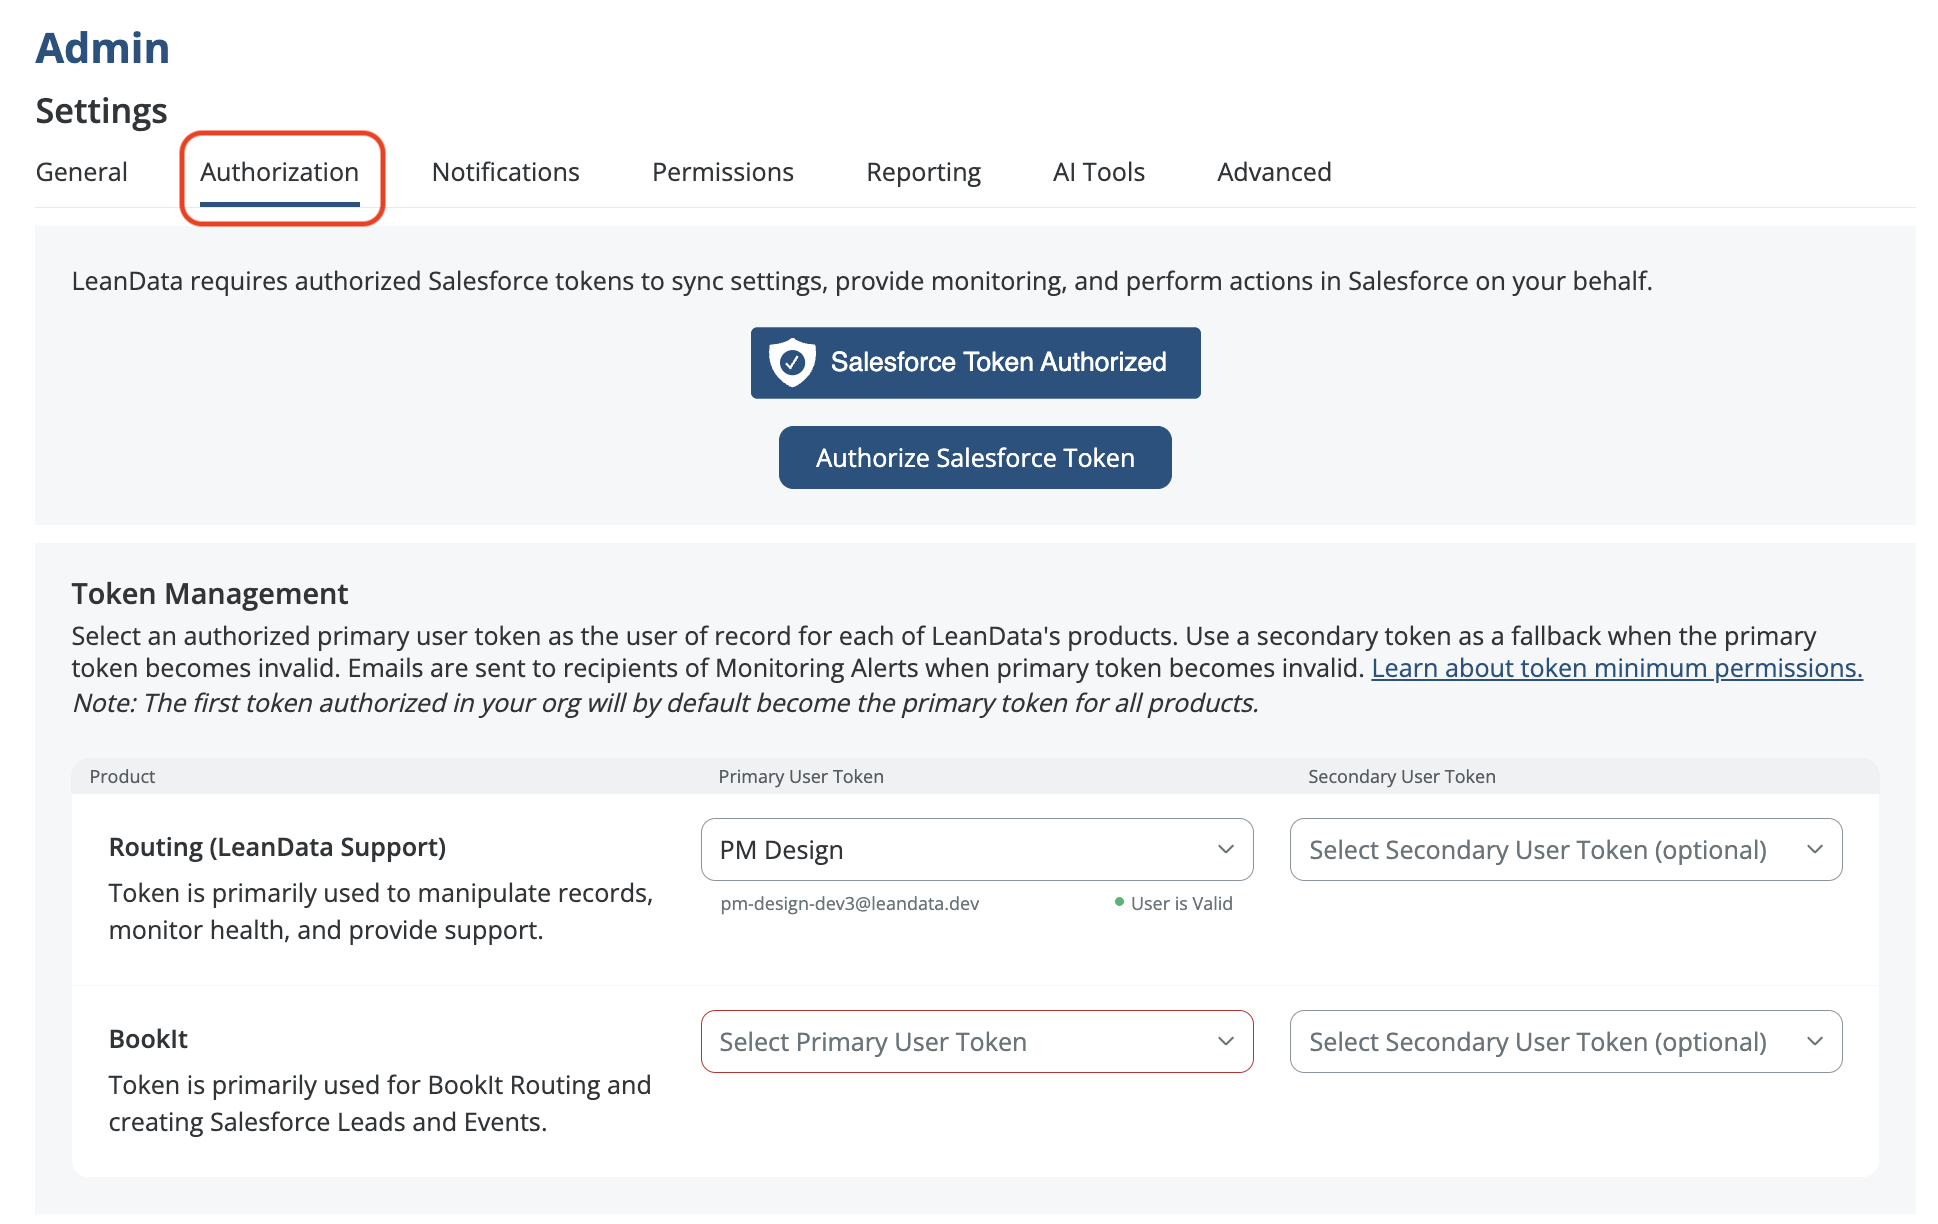Image resolution: width=1938 pixels, height=1224 pixels.
Task: Click the Salesforce Token Authorized banner
Action: pyautogui.click(x=975, y=362)
